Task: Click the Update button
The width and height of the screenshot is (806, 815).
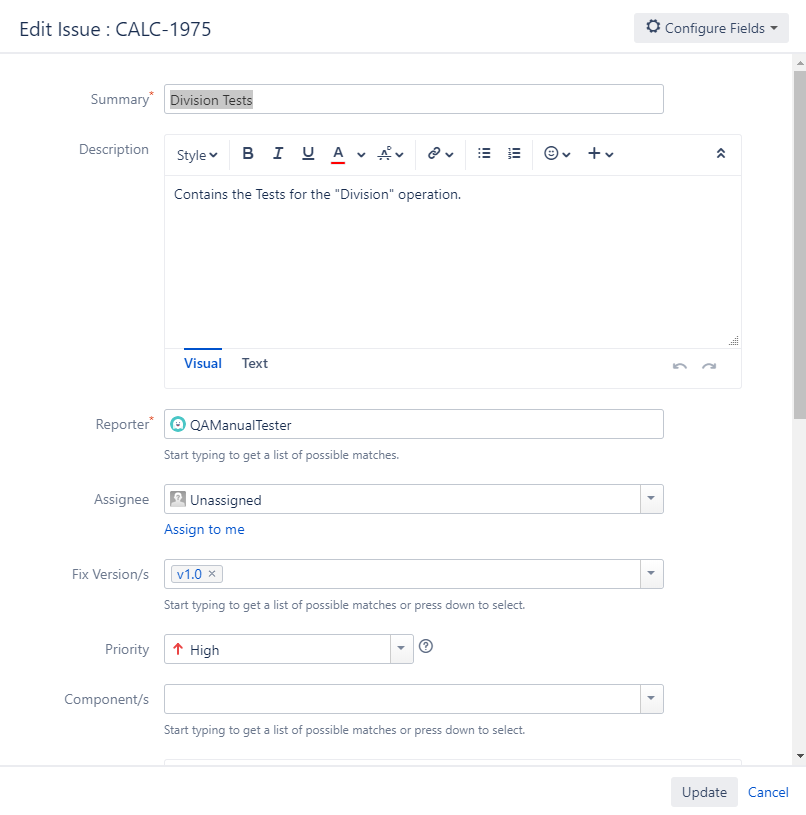Action: (x=704, y=792)
